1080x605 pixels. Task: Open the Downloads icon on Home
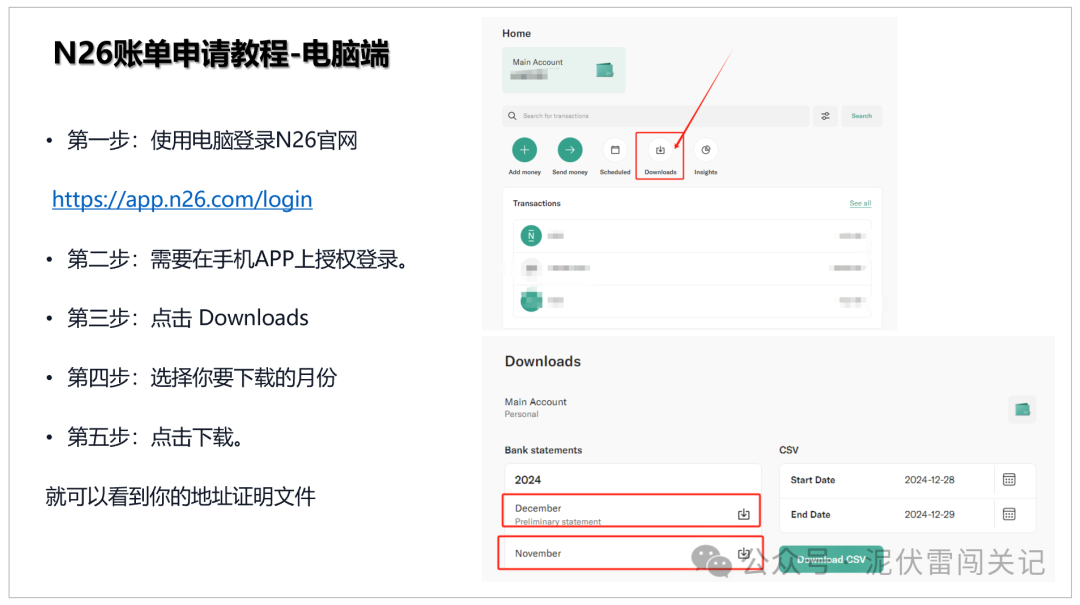660,150
